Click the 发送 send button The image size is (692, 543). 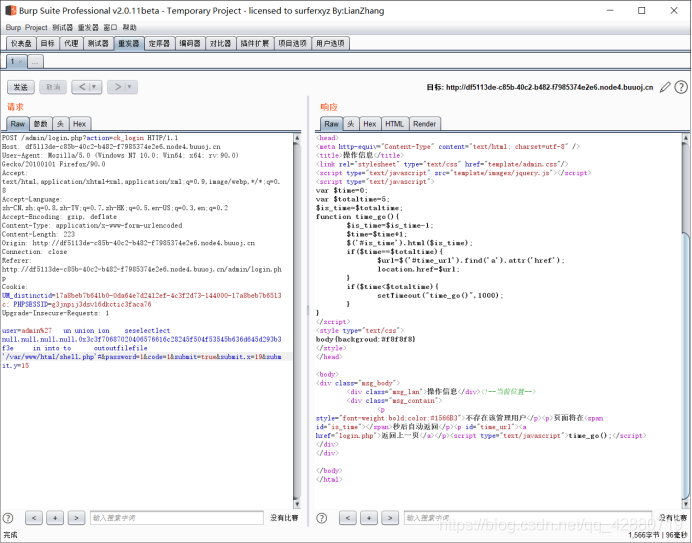point(21,87)
